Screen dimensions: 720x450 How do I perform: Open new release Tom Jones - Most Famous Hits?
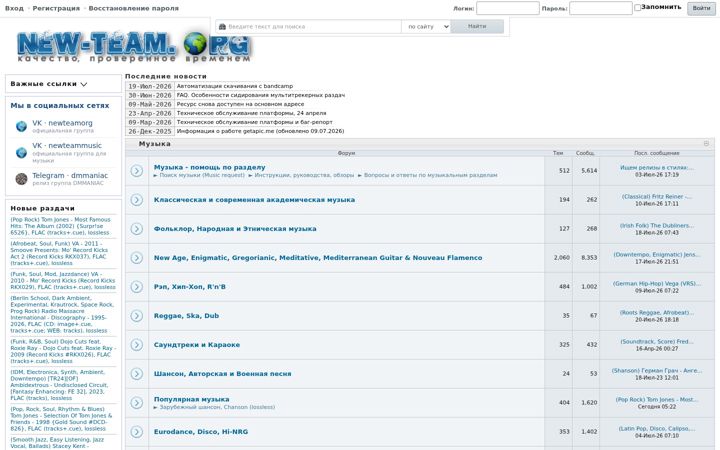click(60, 226)
